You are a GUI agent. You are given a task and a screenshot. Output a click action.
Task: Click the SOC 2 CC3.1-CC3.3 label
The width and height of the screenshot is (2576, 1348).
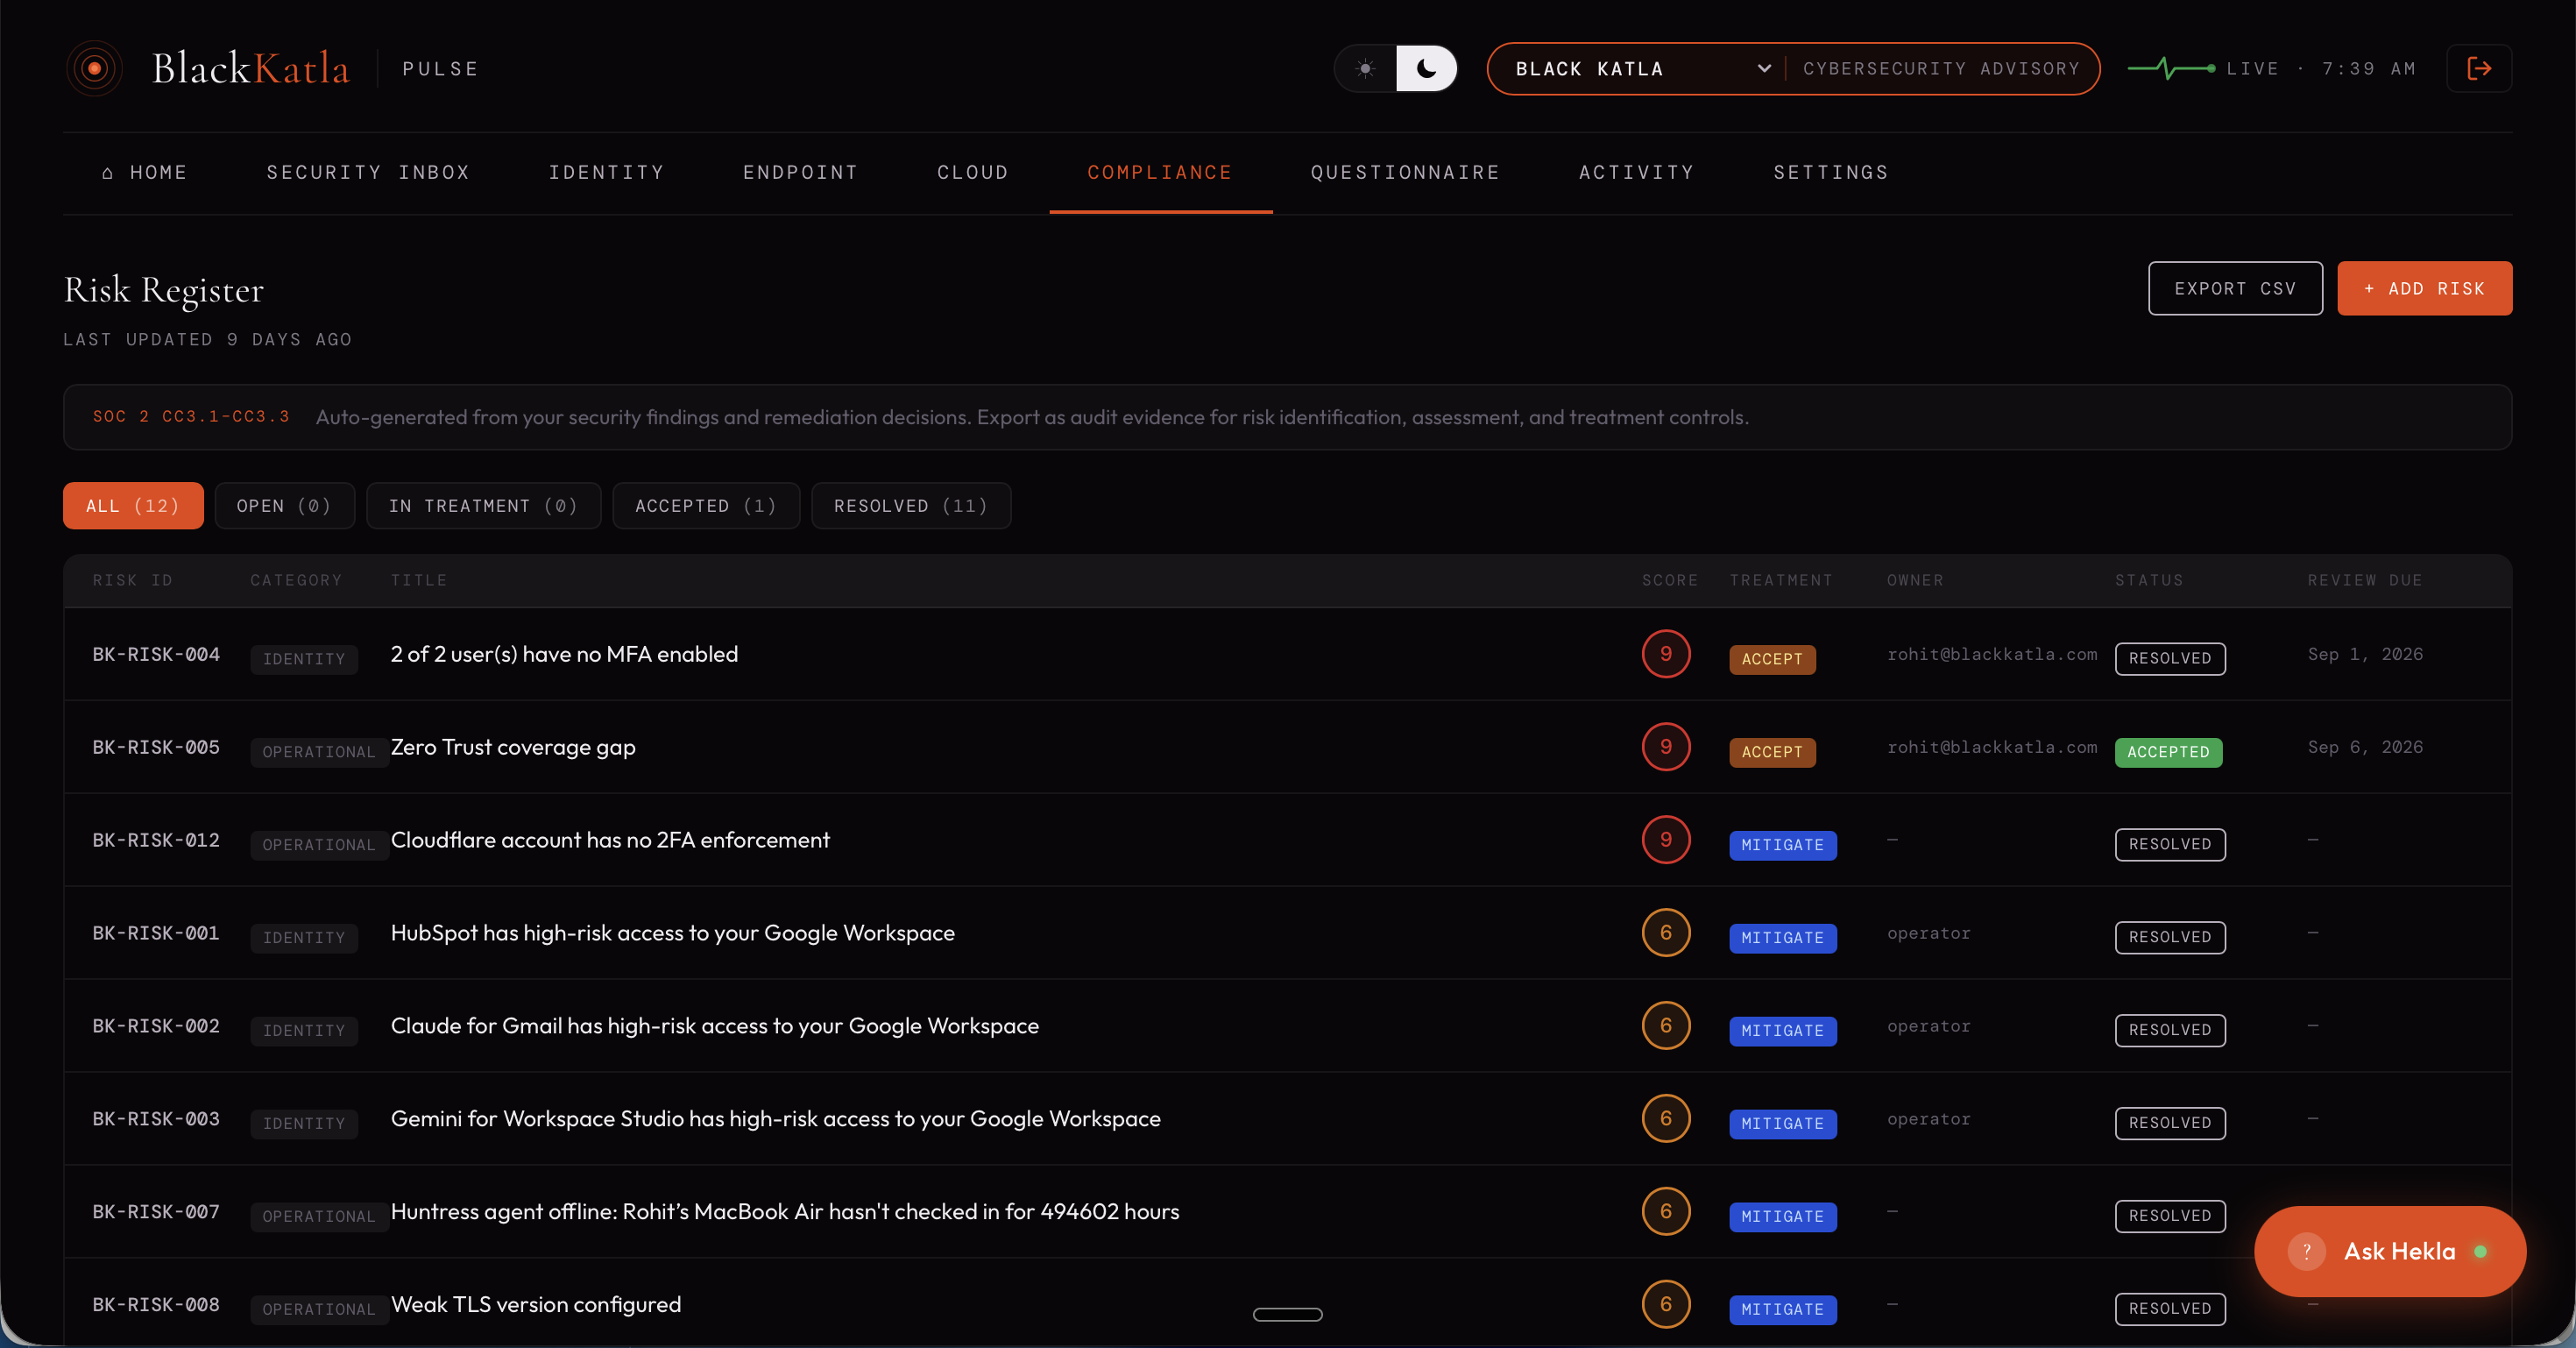[x=191, y=416]
